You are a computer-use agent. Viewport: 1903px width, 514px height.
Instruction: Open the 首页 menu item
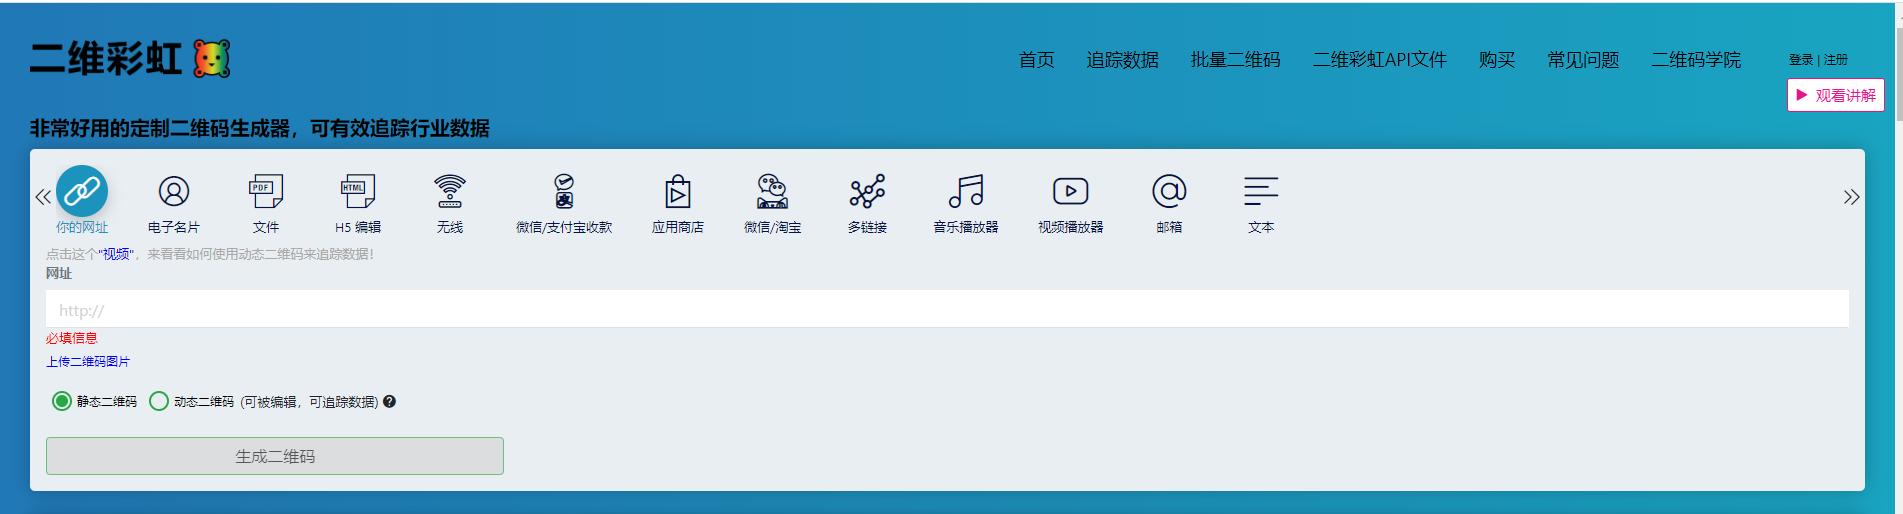[x=1036, y=60]
